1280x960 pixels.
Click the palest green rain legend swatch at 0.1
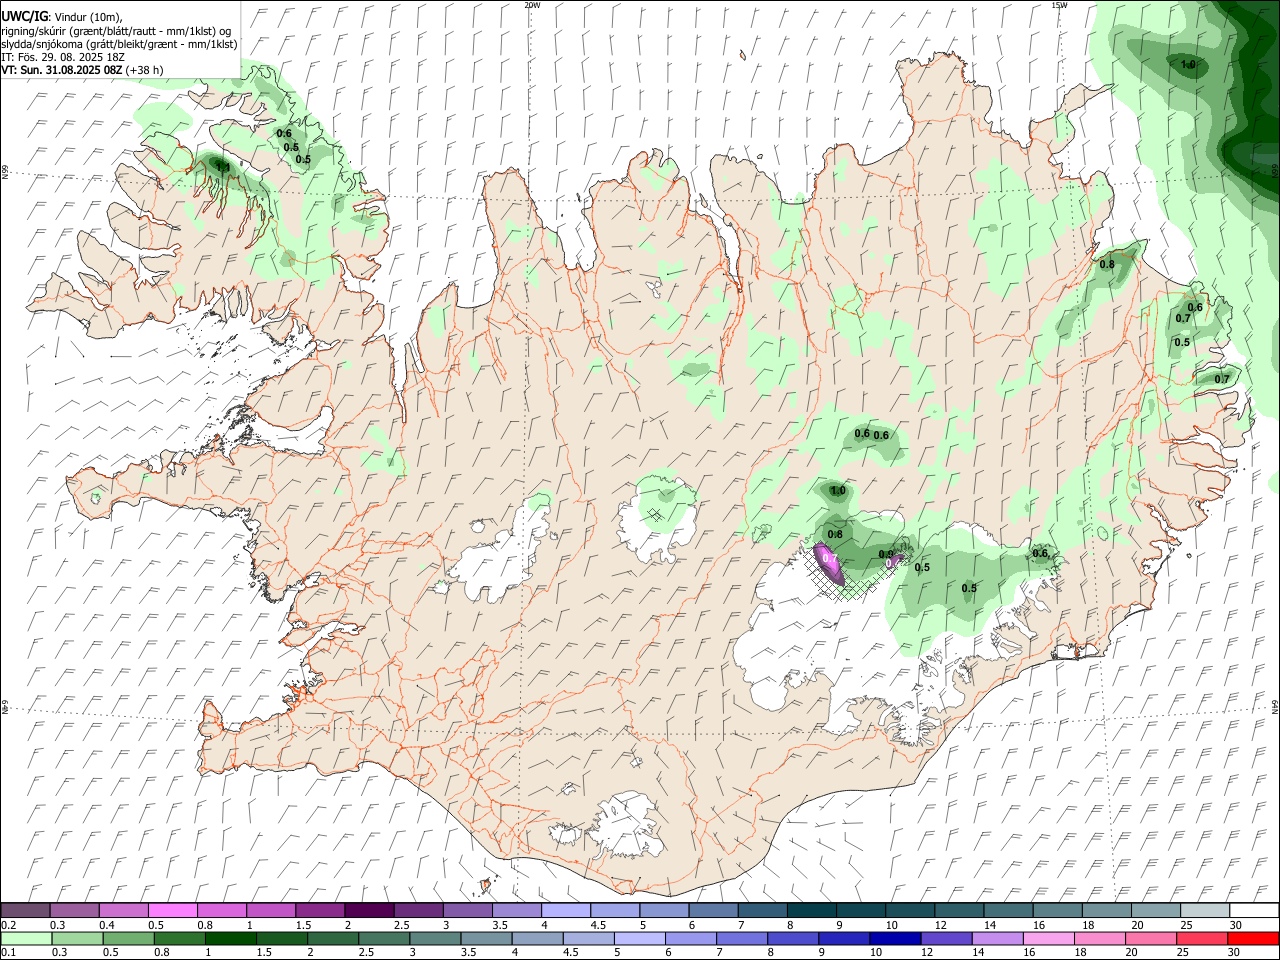click(26, 938)
